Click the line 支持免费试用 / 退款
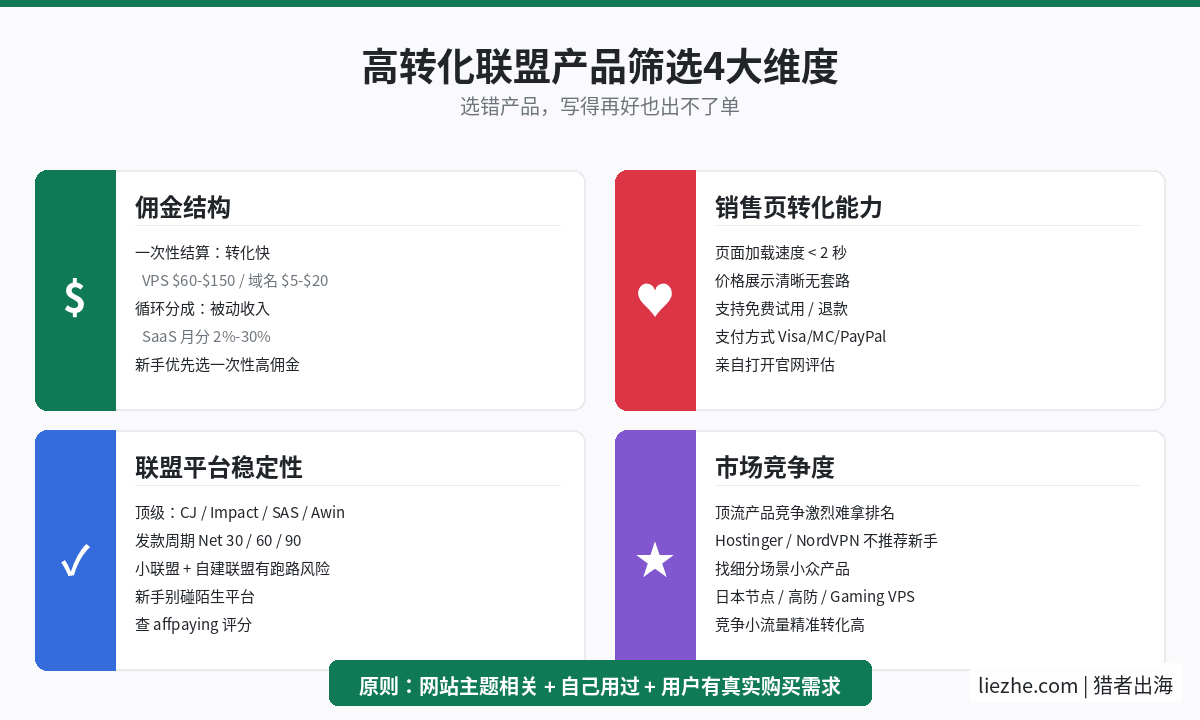This screenshot has height=720, width=1200. pos(781,309)
